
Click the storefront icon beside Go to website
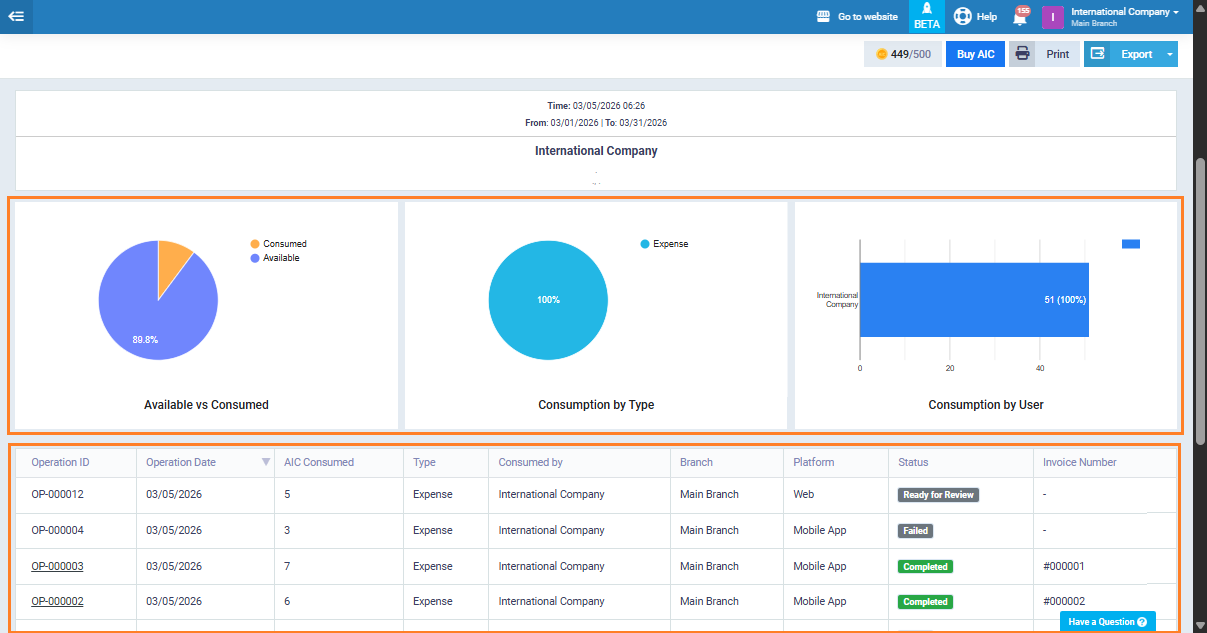(x=823, y=17)
